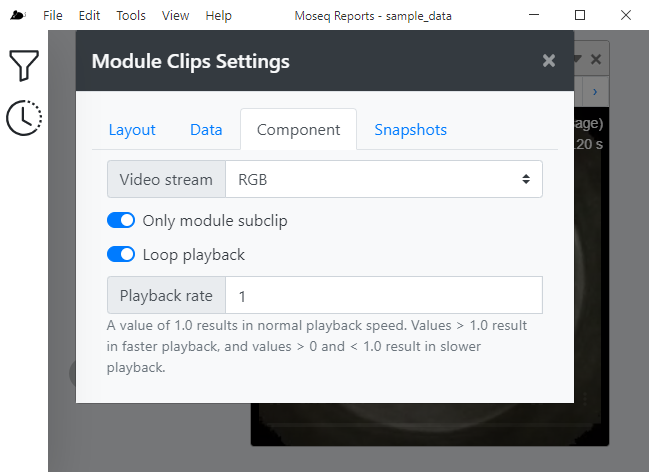Click the dotted clock history icon
Viewport: 649px width, 472px height.
(x=24, y=118)
